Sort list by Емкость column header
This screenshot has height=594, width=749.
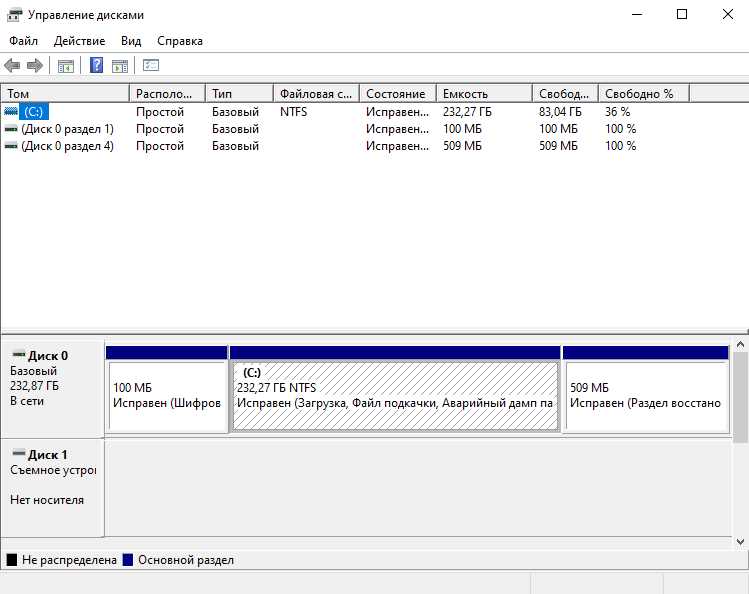click(x=484, y=94)
